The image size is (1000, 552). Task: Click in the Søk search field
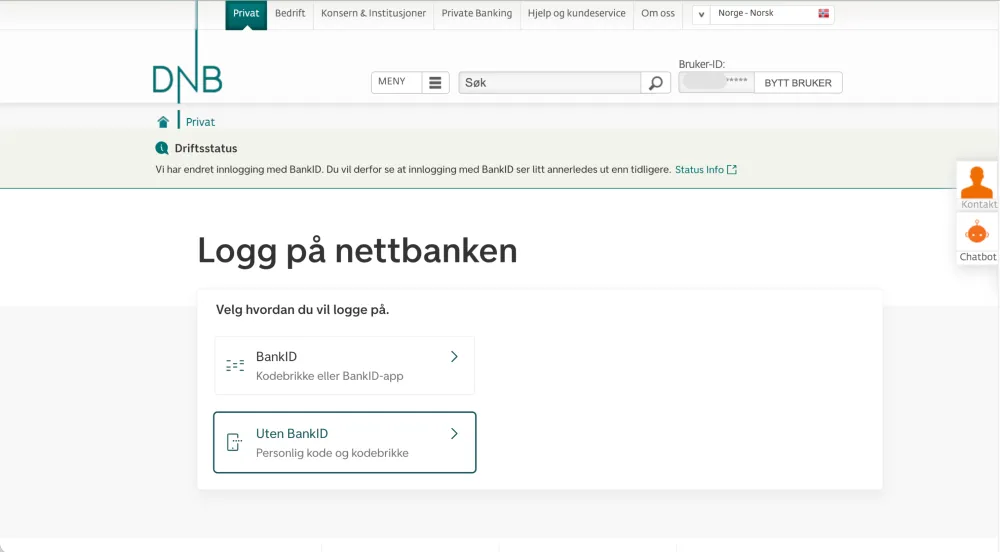click(x=549, y=83)
